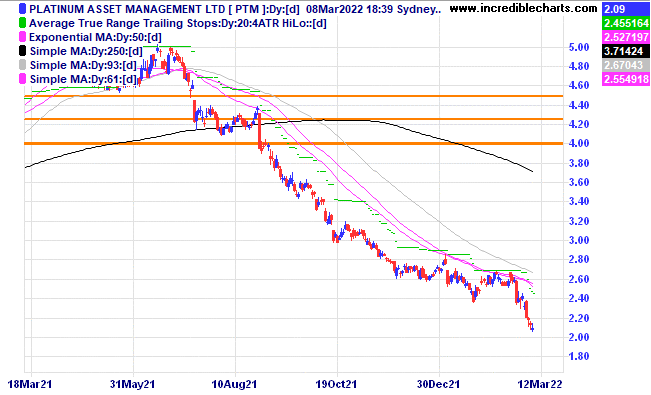The width and height of the screenshot is (651, 395).
Task: Click the 10Aug21 date axis label
Action: (235, 384)
